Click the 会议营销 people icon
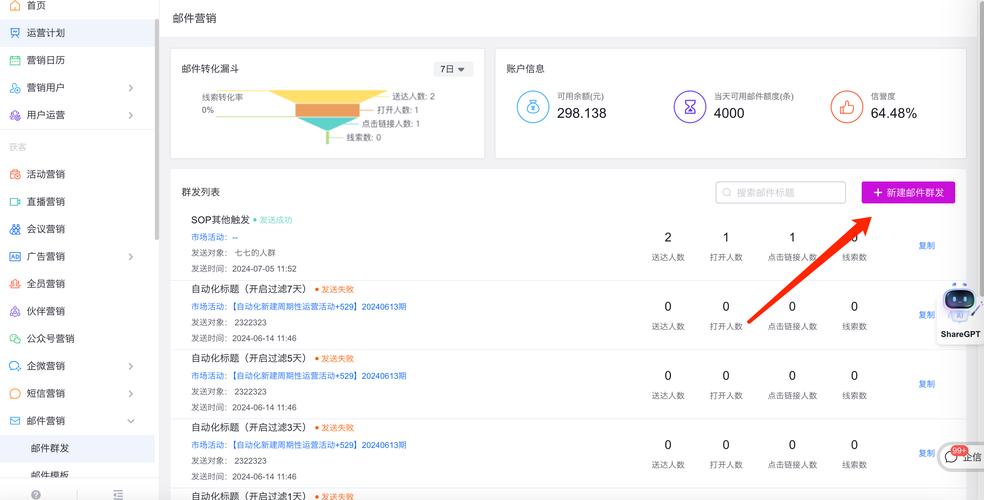Image resolution: width=984 pixels, height=500 pixels. 15,229
